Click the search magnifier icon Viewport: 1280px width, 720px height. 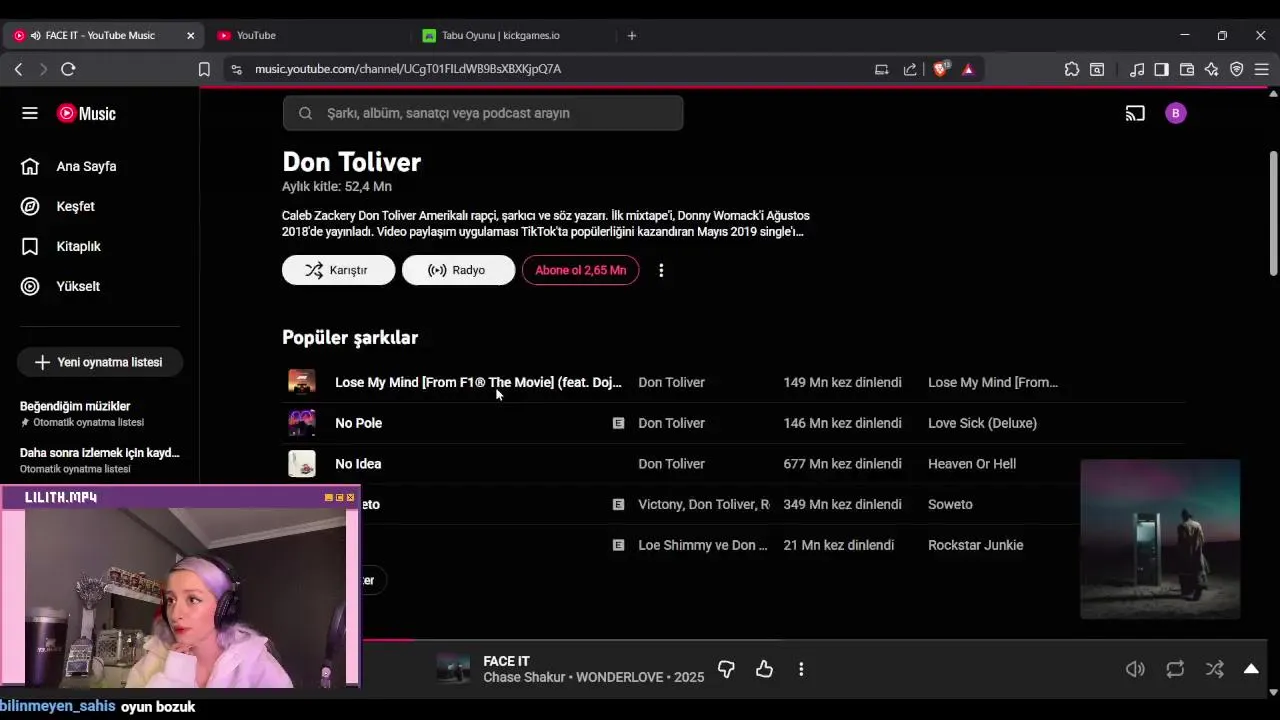tap(306, 113)
